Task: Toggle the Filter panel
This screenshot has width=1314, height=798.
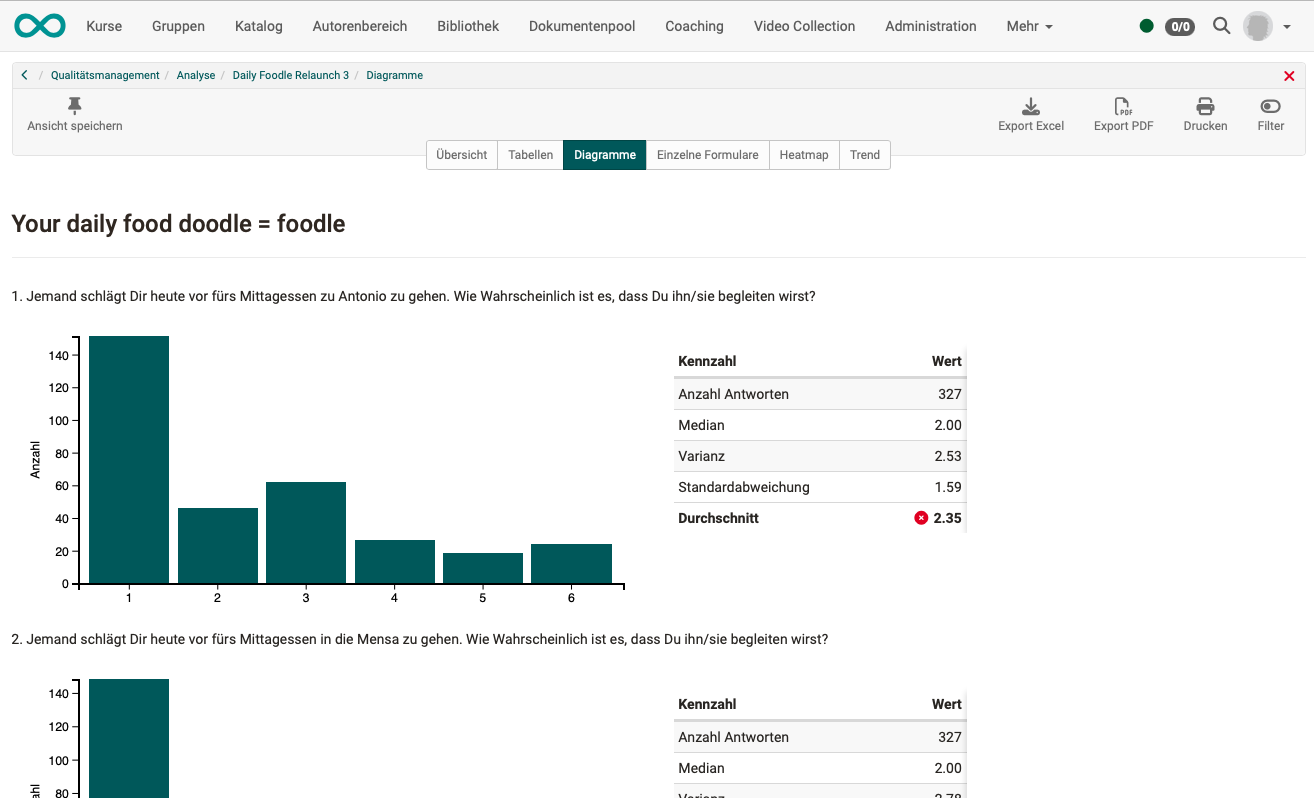Action: point(1270,113)
